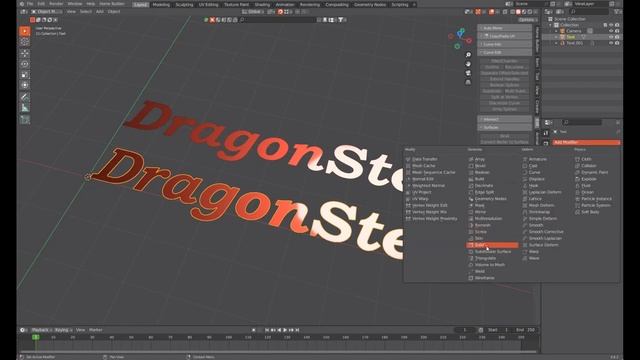640x360 pixels.
Task: Choose Wireframe modifier from the list
Action: pyautogui.click(x=484, y=278)
